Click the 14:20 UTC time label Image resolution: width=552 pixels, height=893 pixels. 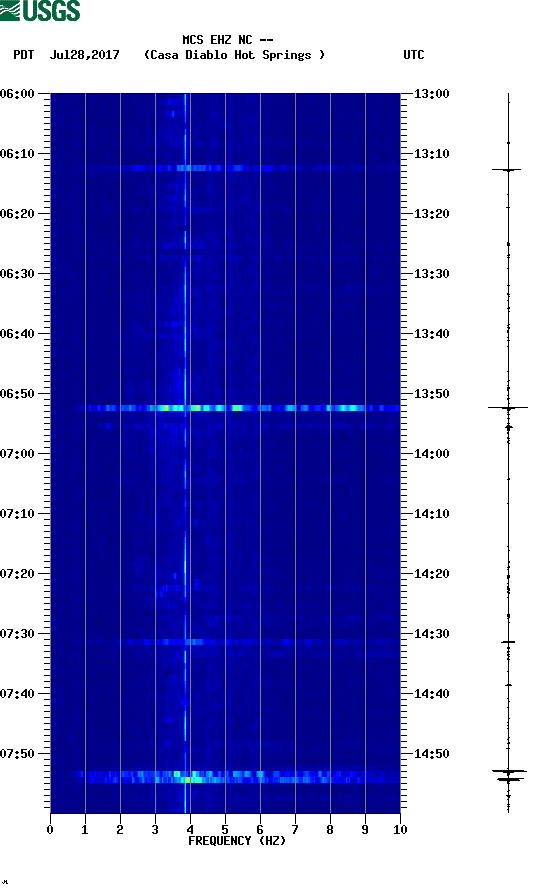(432, 574)
